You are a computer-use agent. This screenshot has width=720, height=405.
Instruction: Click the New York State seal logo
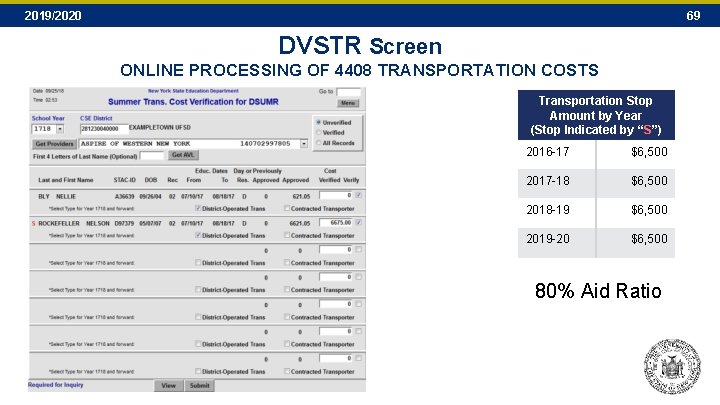click(x=672, y=366)
